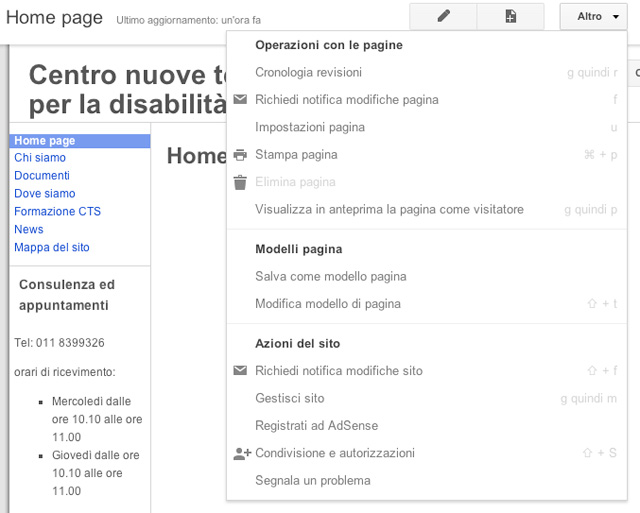This screenshot has height=513, width=640.
Task: Click the printer icon beside Stampa pagina
Action: [x=240, y=155]
